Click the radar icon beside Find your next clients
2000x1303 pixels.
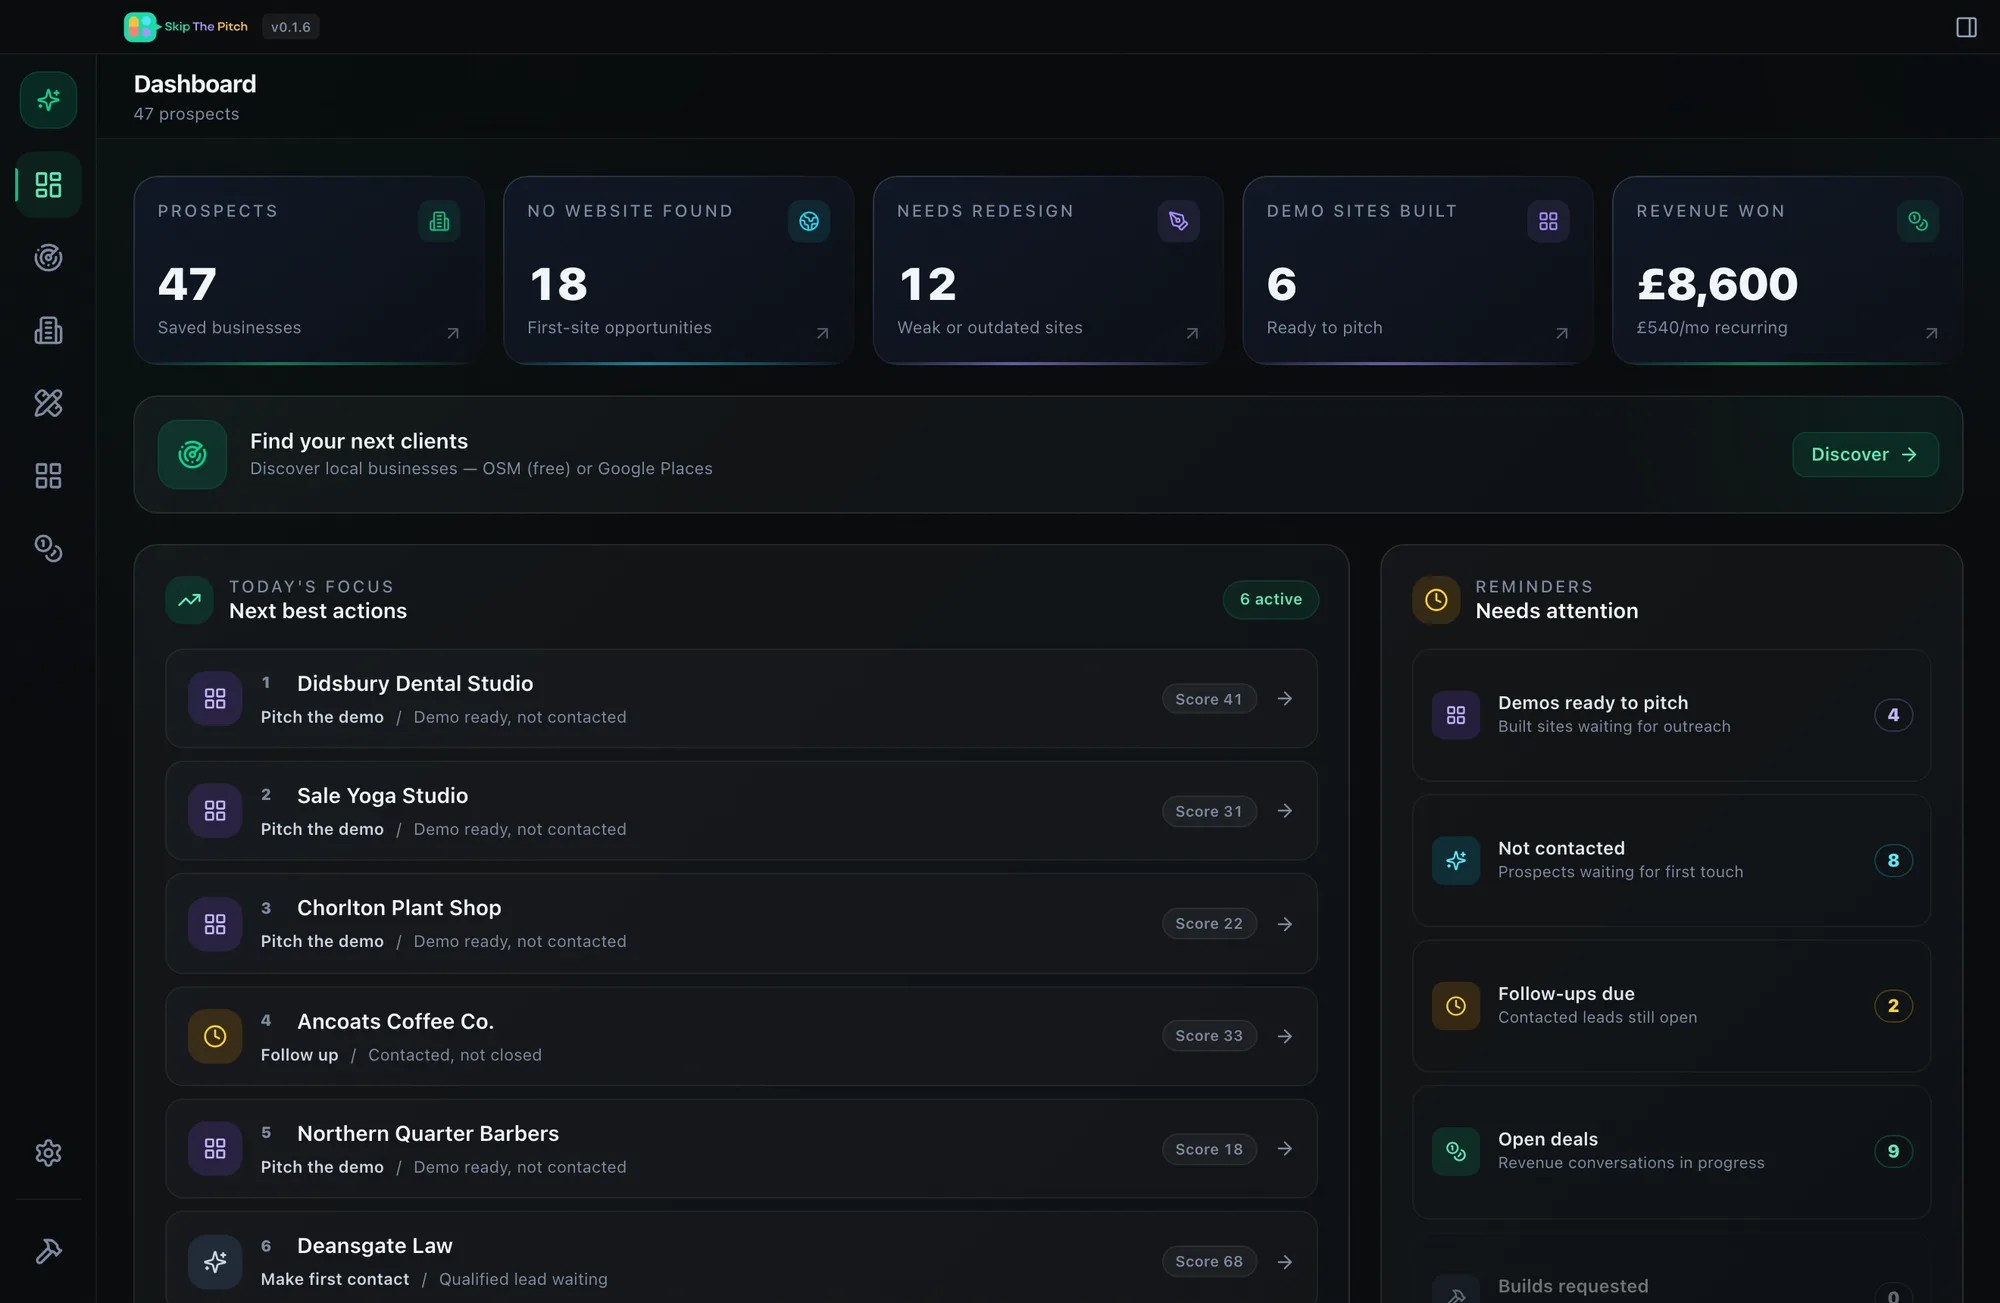tap(192, 455)
